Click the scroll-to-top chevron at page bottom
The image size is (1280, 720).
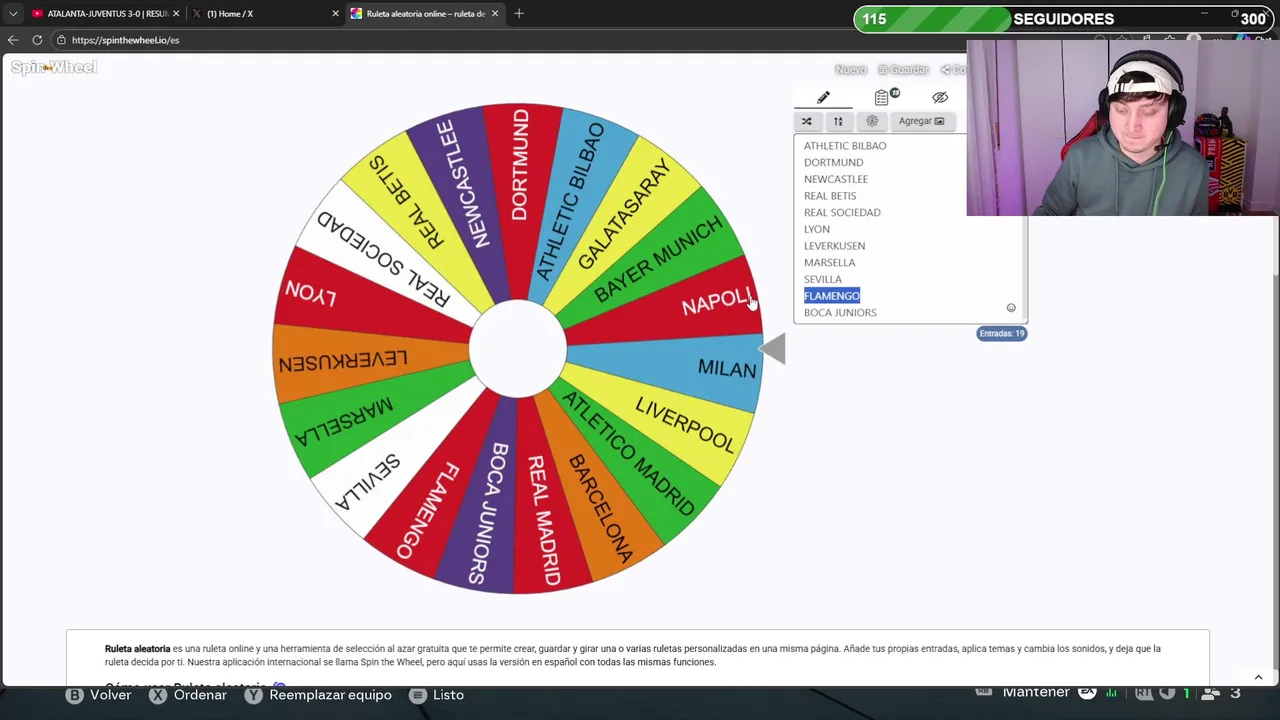coord(1258,678)
